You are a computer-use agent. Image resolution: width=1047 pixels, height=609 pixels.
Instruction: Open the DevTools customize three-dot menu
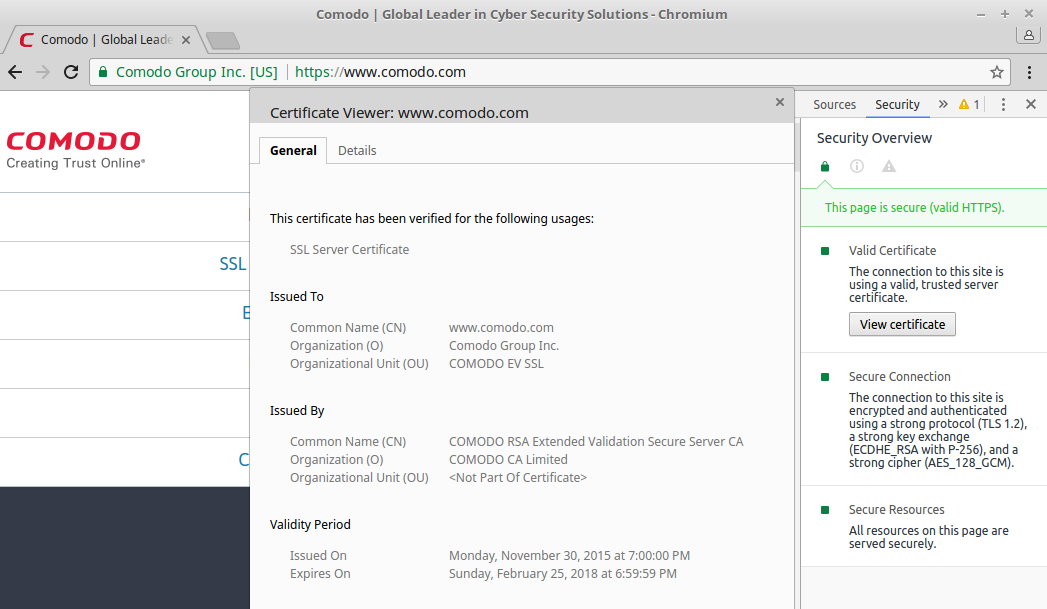tap(1003, 104)
